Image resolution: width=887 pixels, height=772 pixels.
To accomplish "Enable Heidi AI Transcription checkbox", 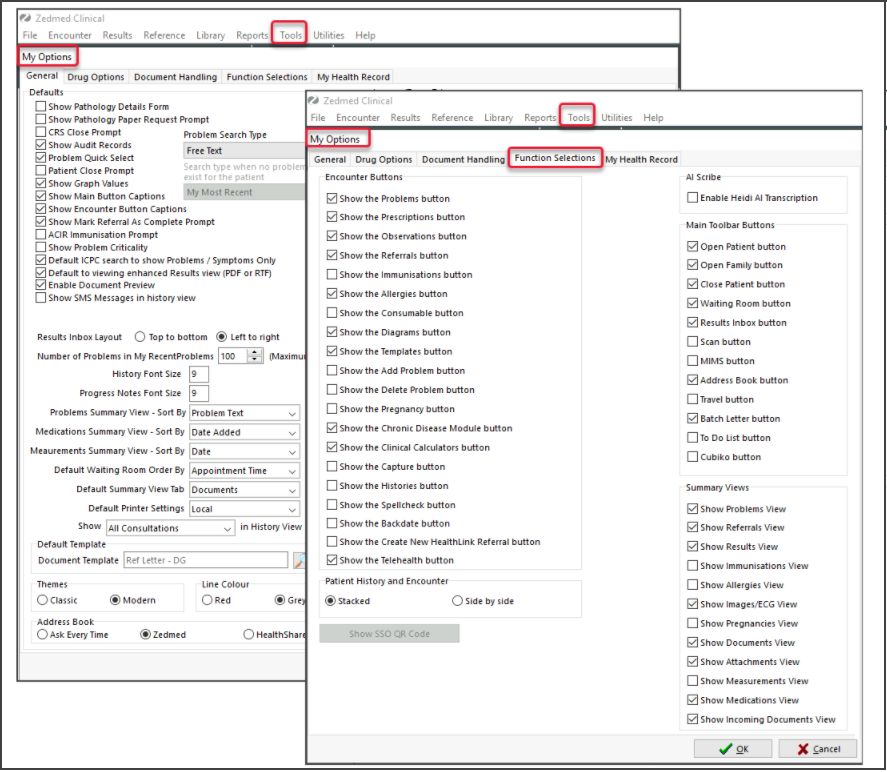I will [692, 197].
